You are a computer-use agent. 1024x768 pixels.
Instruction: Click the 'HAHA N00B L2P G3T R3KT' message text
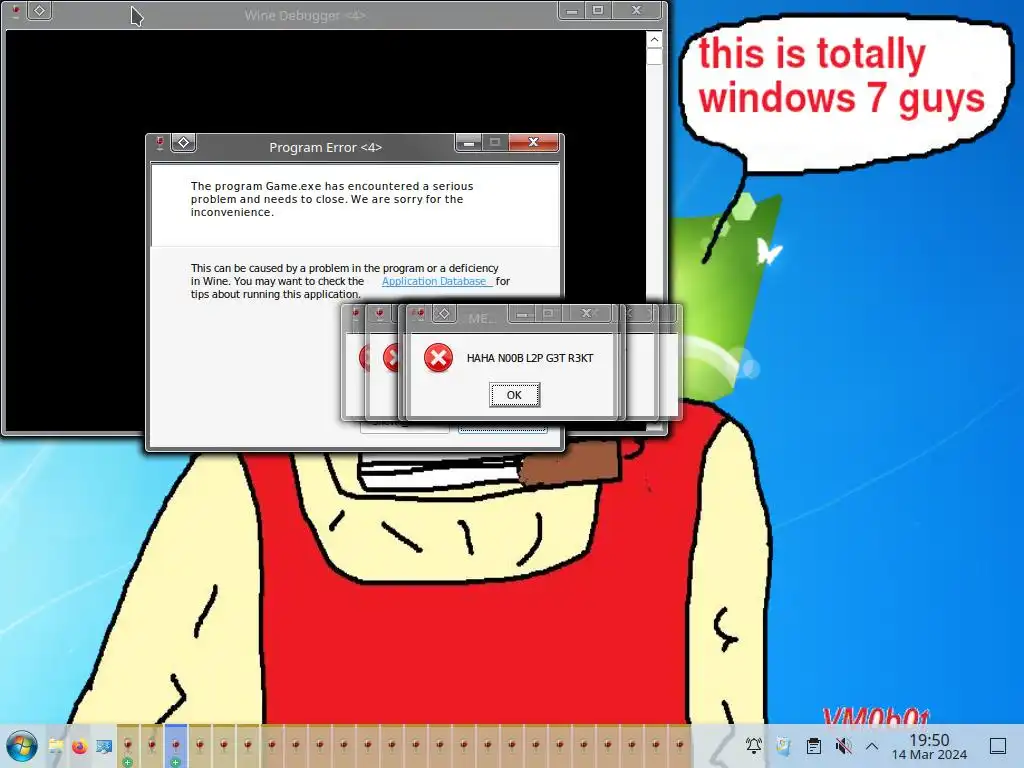pyautogui.click(x=530, y=358)
